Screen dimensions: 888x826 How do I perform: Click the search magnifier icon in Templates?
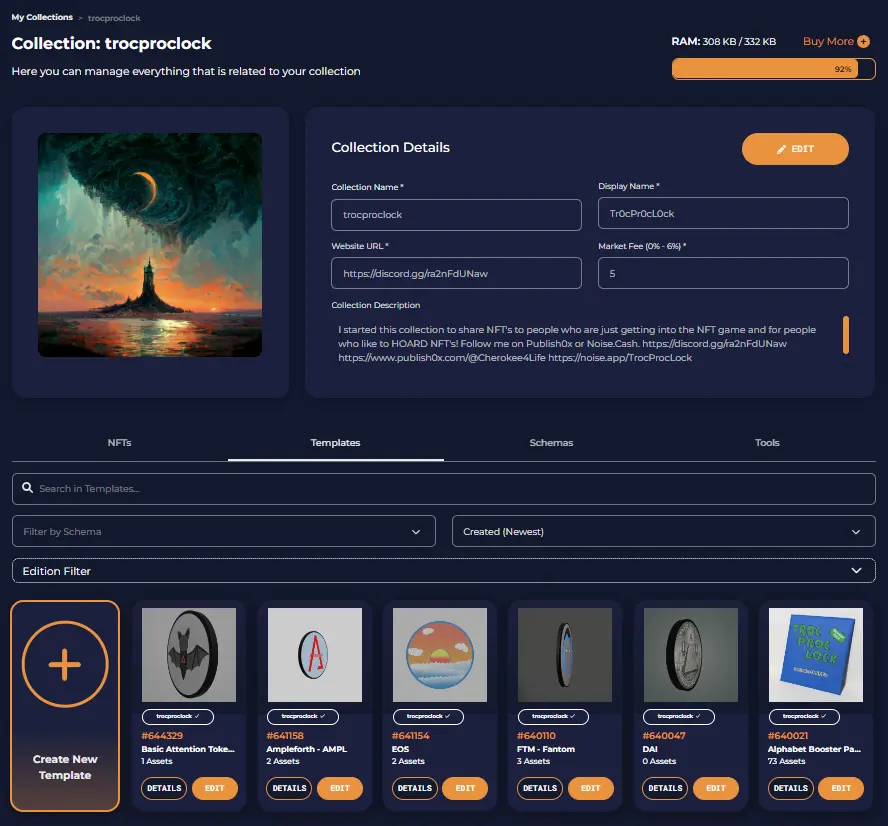(27, 487)
